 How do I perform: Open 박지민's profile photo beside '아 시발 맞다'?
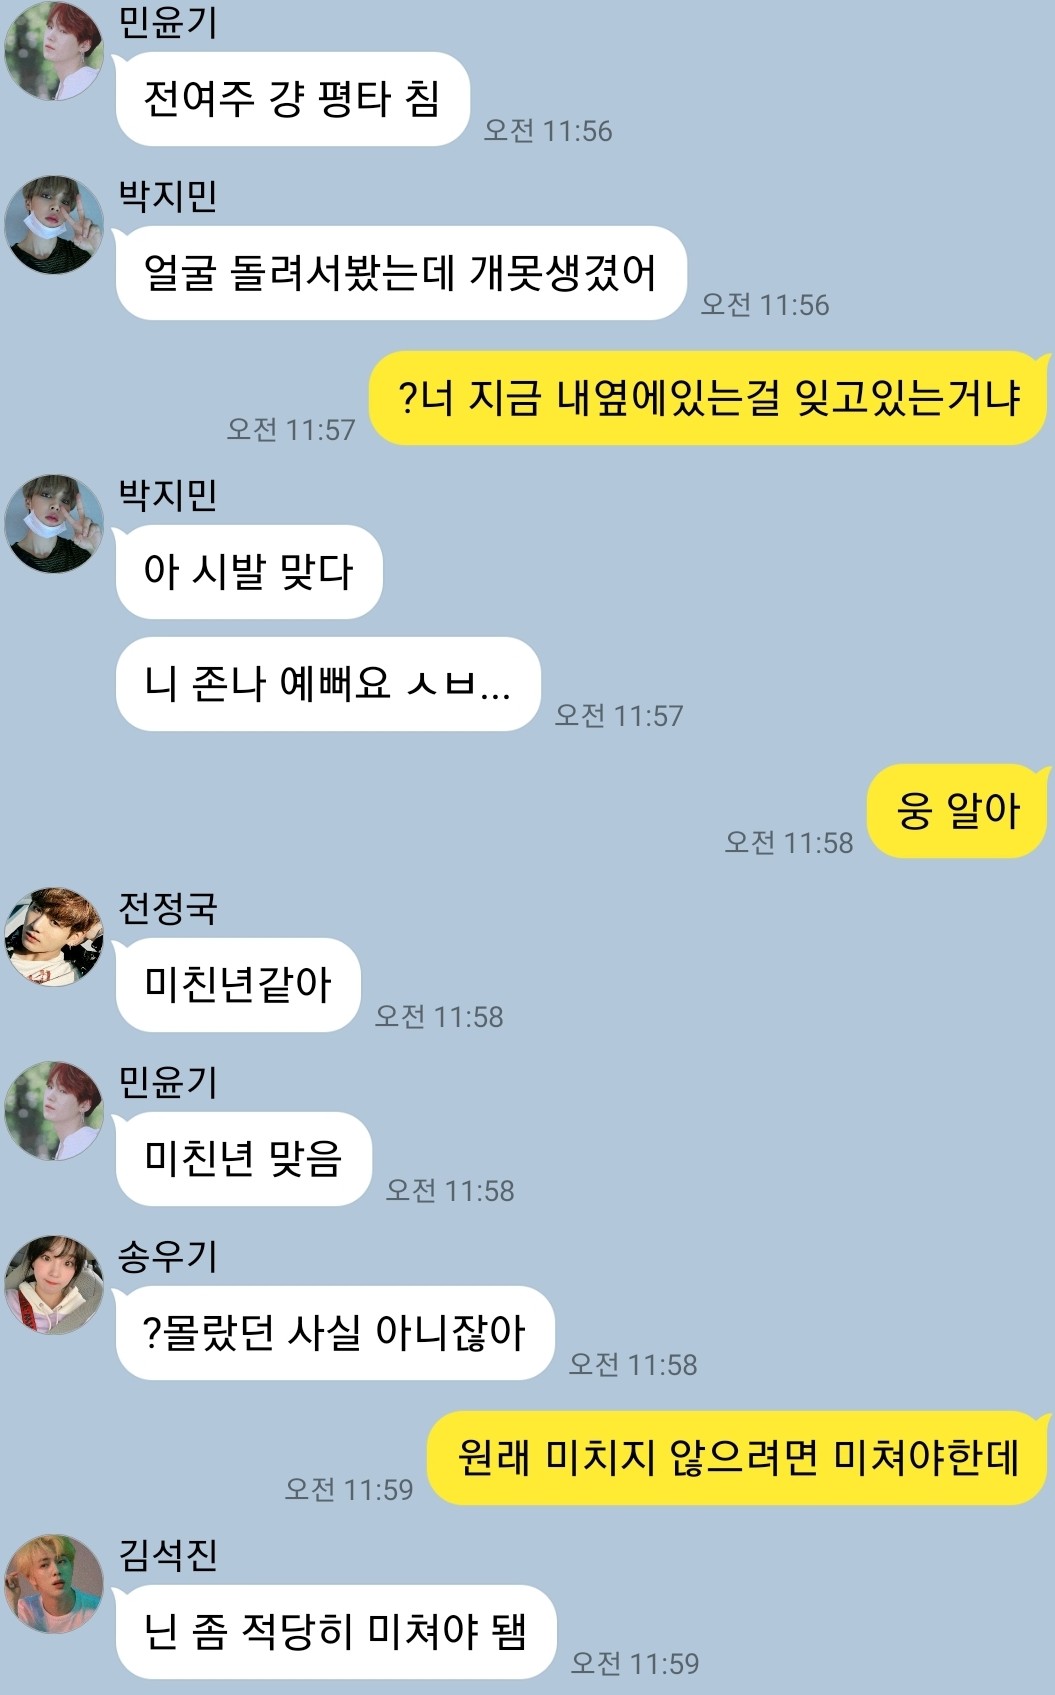pyautogui.click(x=54, y=523)
